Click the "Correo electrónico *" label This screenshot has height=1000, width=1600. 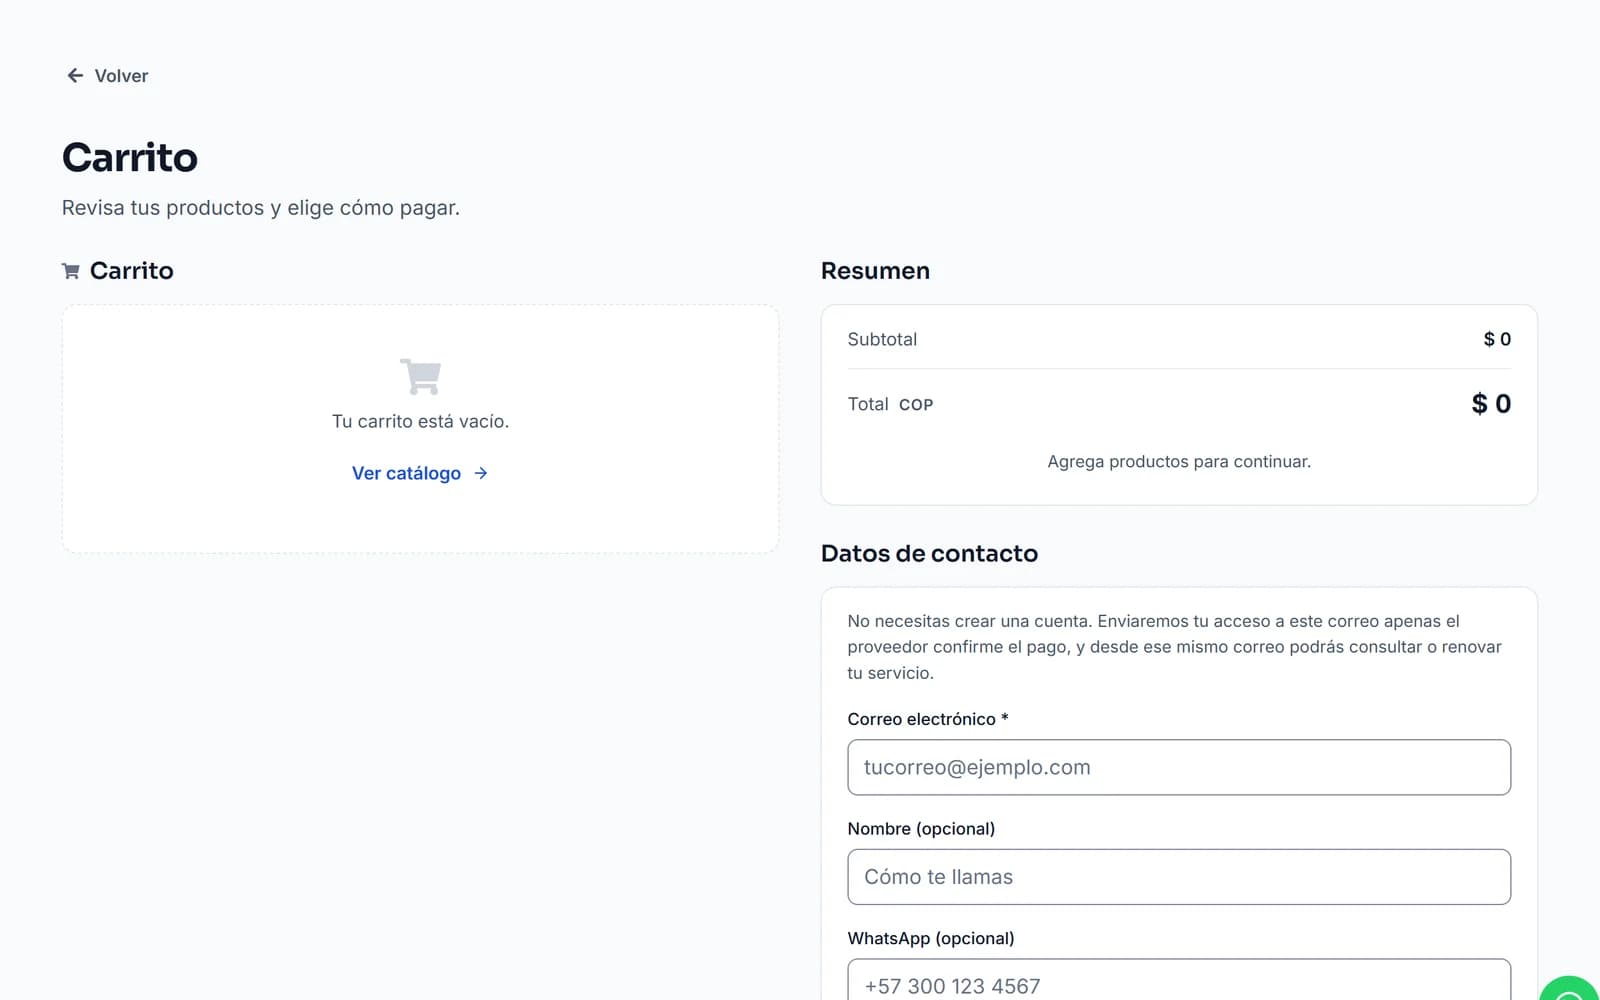(928, 719)
